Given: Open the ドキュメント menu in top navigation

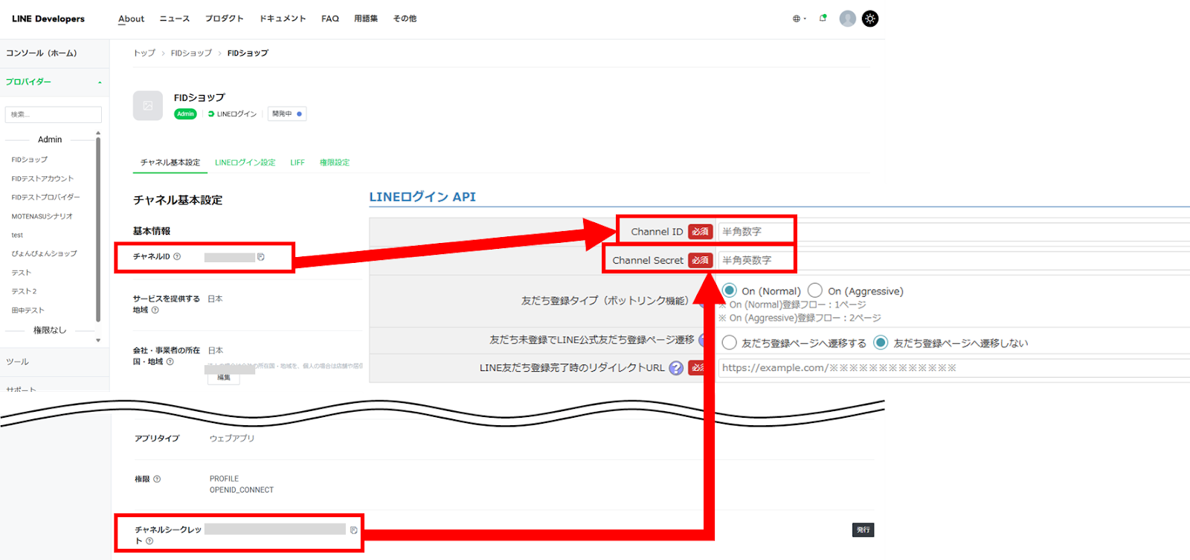Looking at the screenshot, I should (282, 18).
